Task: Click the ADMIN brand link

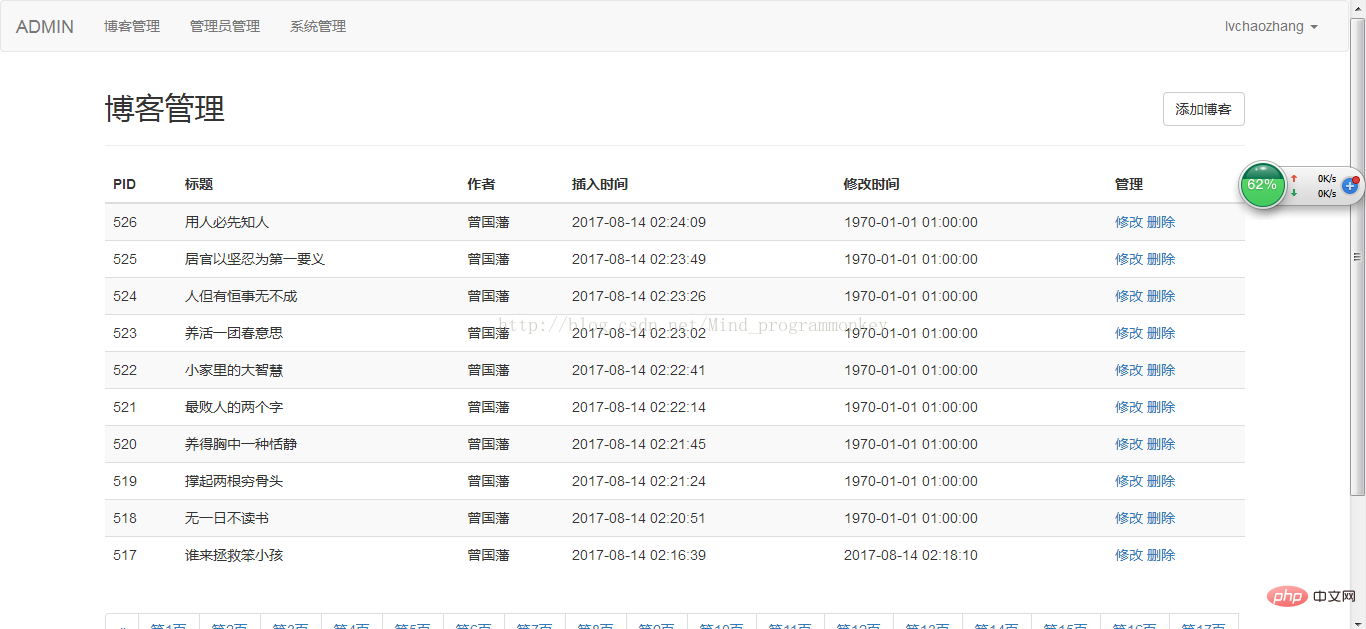Action: tap(45, 27)
